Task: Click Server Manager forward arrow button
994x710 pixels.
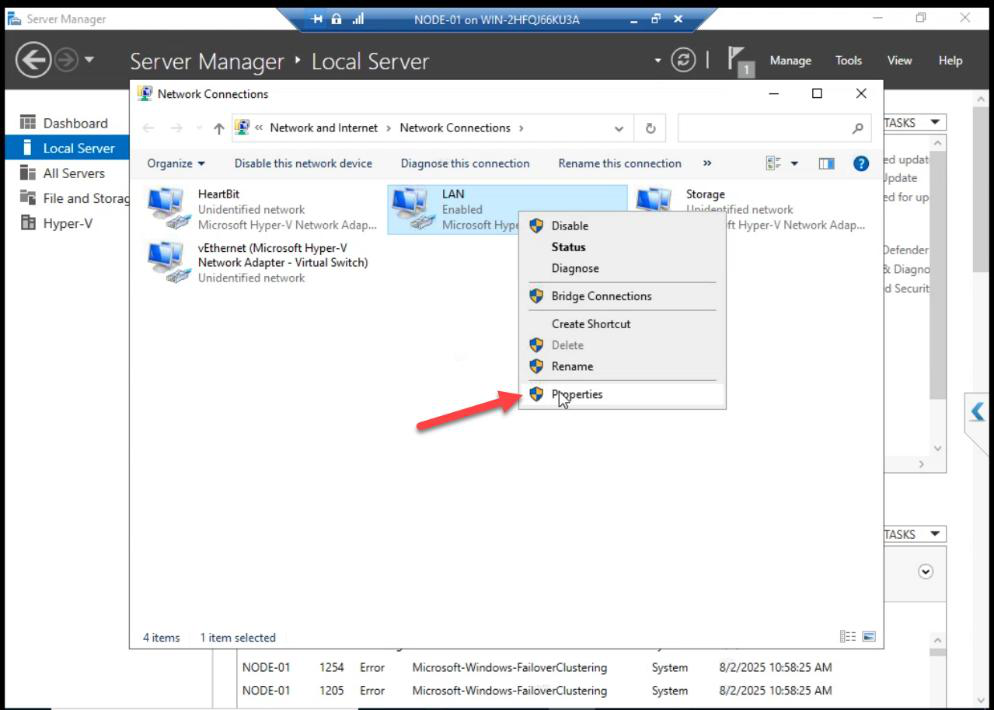Action: (x=66, y=61)
